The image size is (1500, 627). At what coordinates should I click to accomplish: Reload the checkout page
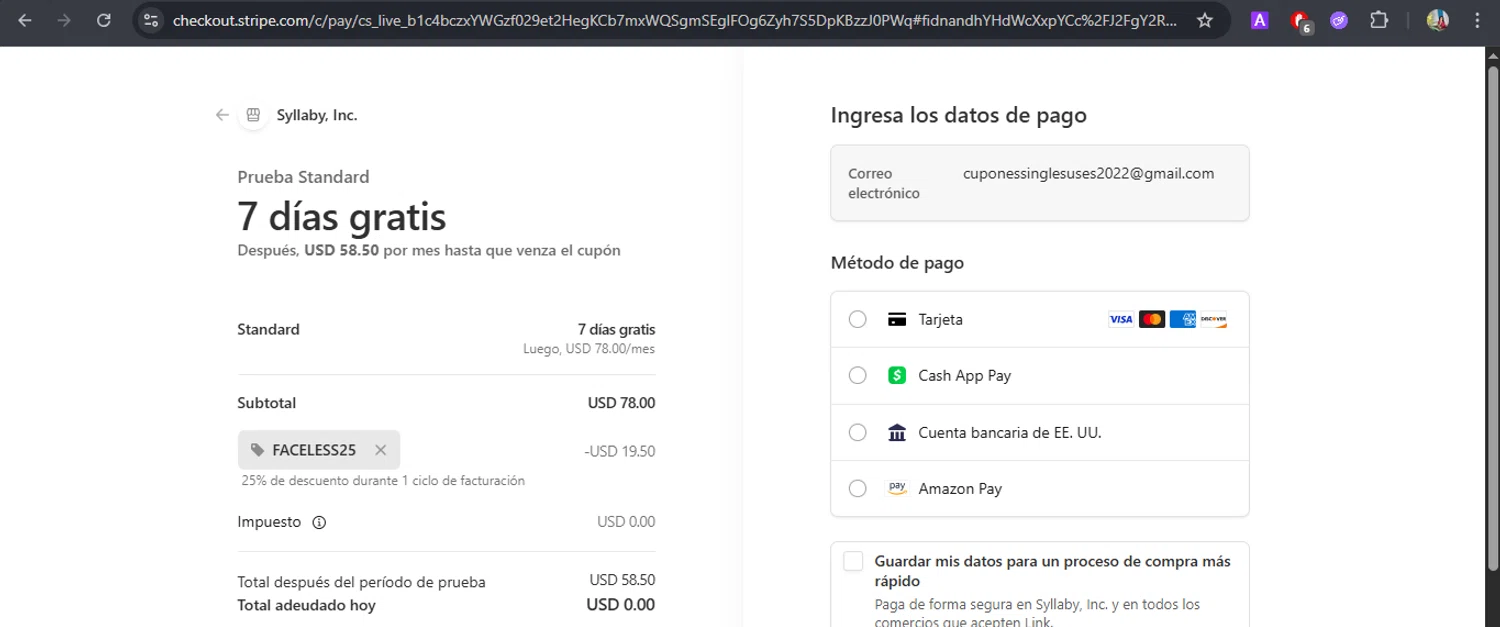pyautogui.click(x=104, y=20)
